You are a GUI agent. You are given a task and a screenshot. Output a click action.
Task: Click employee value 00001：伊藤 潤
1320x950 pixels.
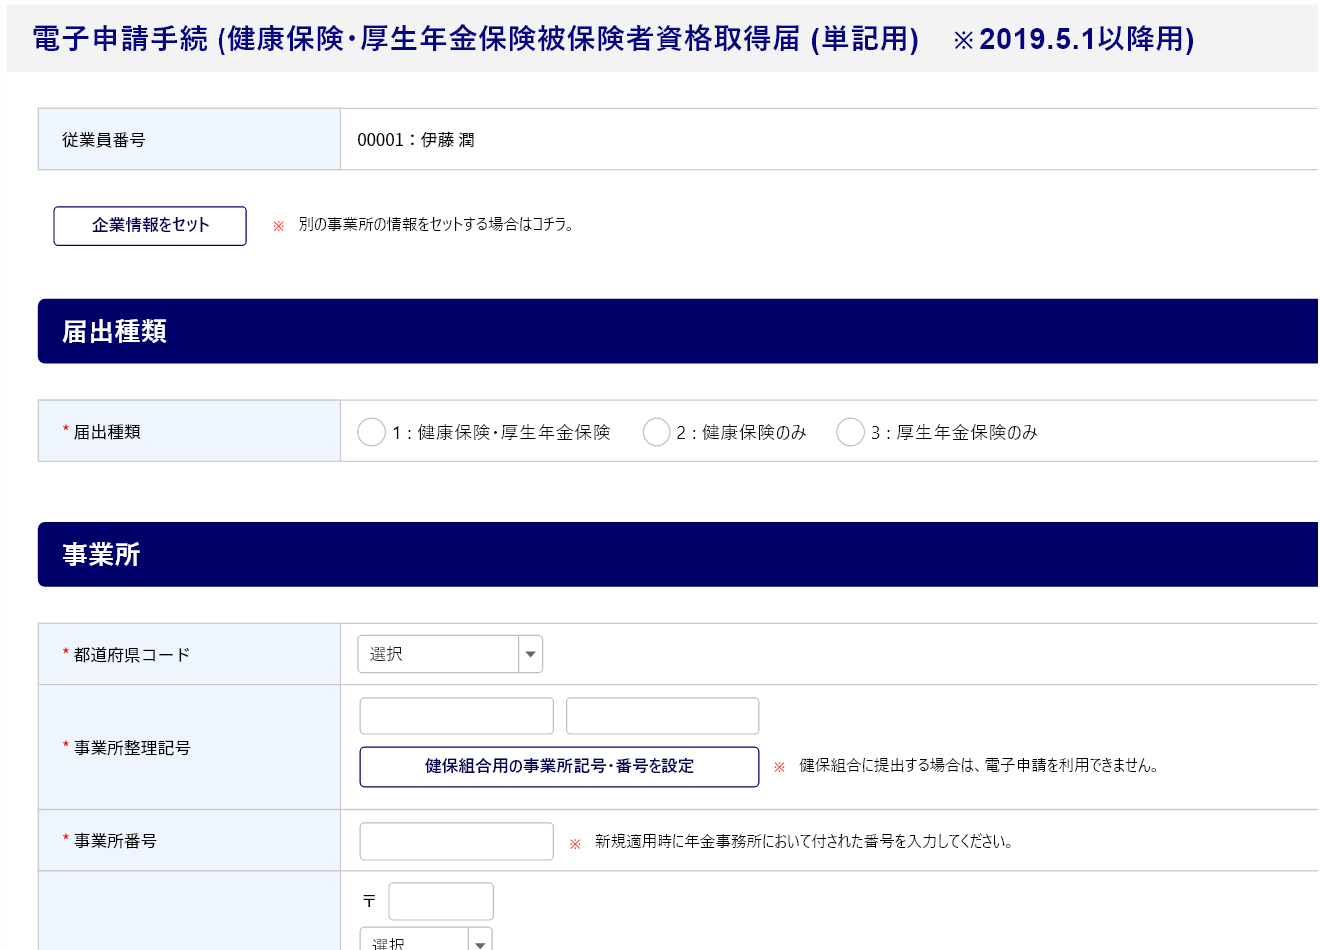click(416, 140)
